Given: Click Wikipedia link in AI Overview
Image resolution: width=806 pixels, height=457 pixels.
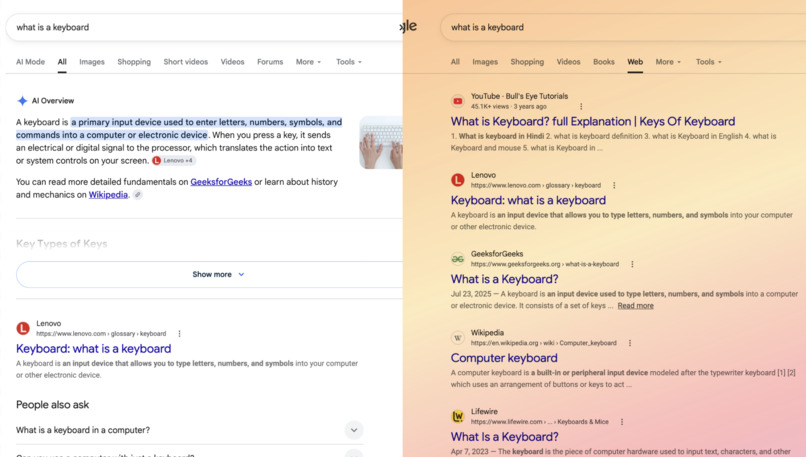Looking at the screenshot, I should point(108,195).
